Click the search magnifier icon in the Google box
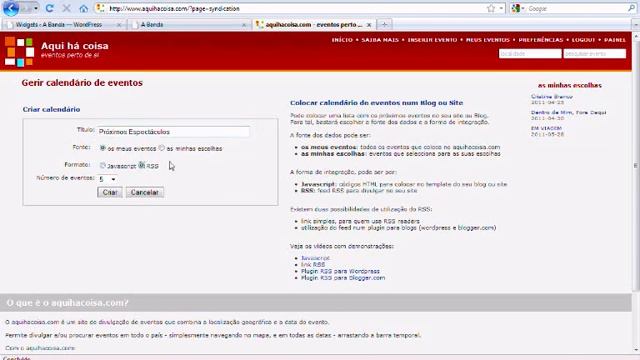This screenshot has height=360, width=640. (x=632, y=8)
